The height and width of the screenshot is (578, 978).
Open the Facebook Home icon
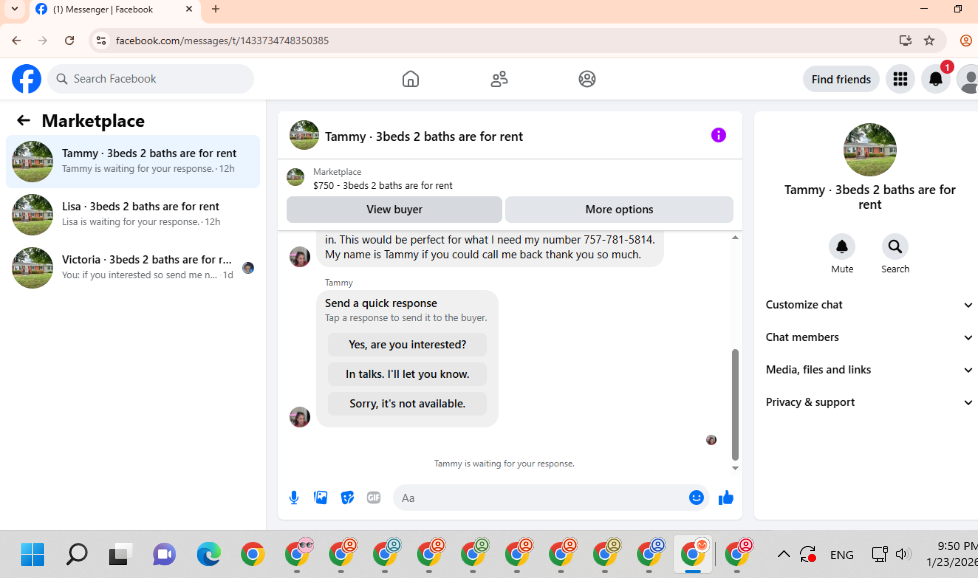coord(410,79)
